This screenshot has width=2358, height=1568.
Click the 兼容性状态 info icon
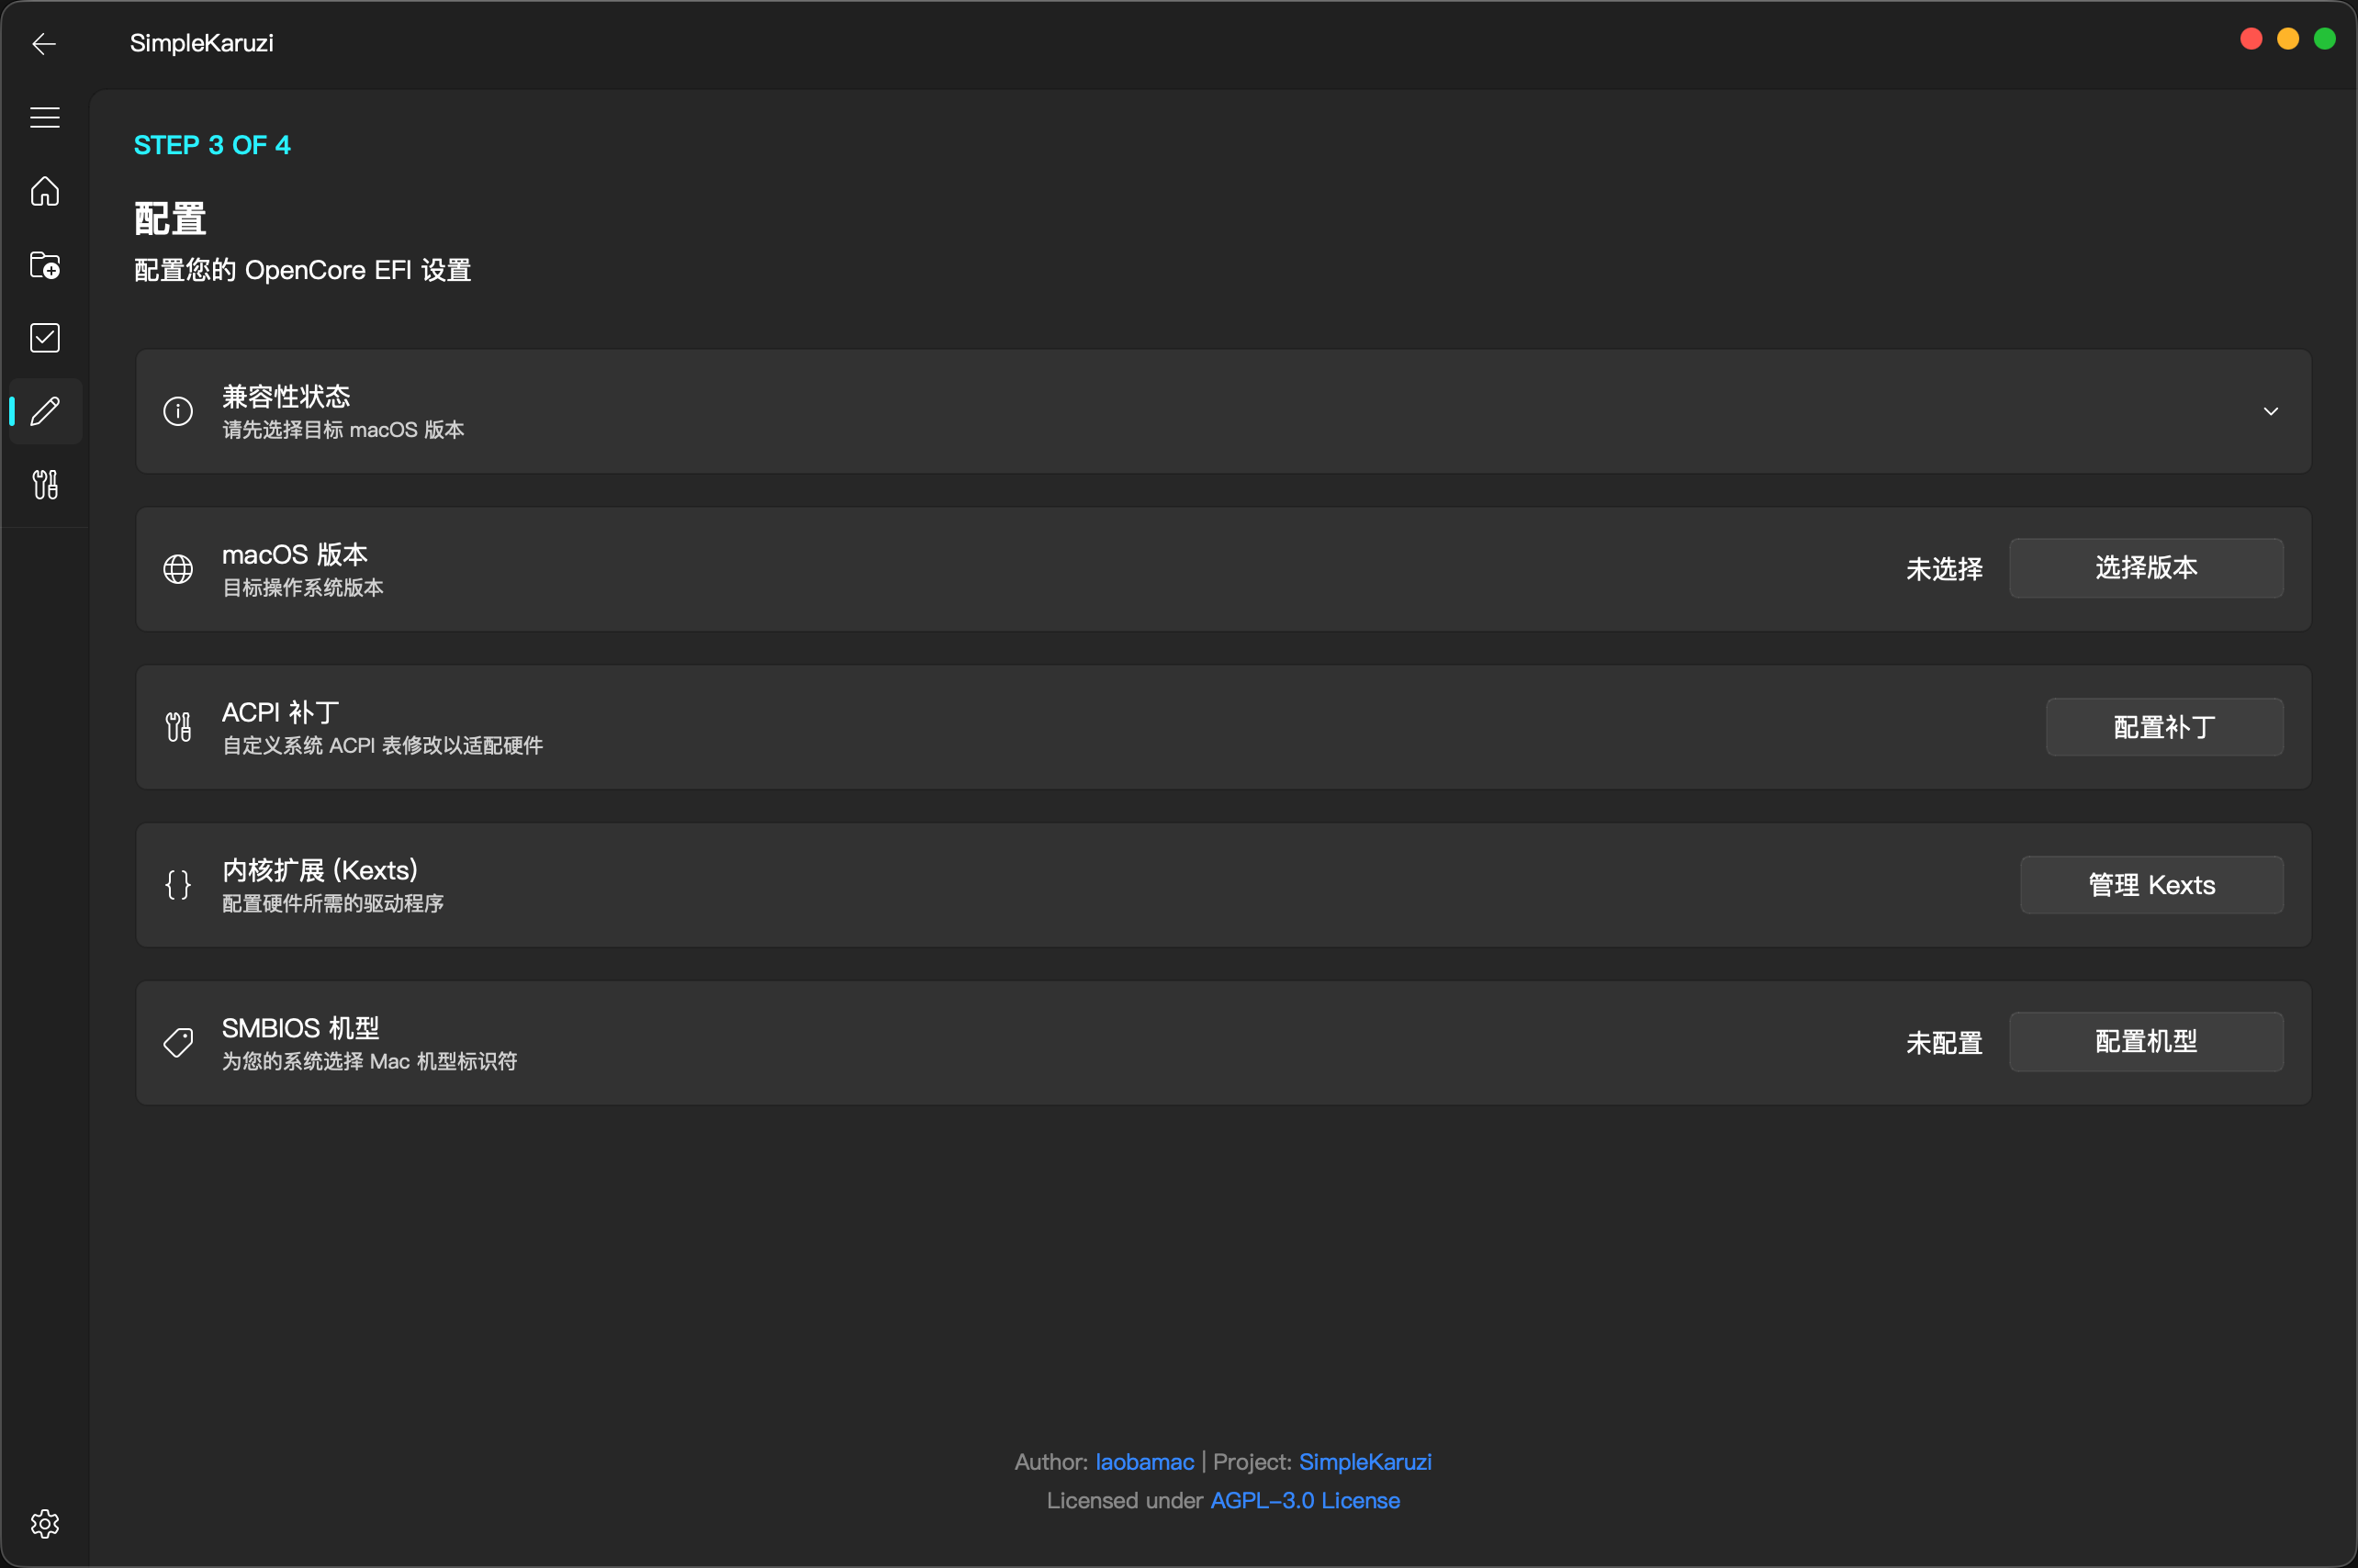click(178, 411)
